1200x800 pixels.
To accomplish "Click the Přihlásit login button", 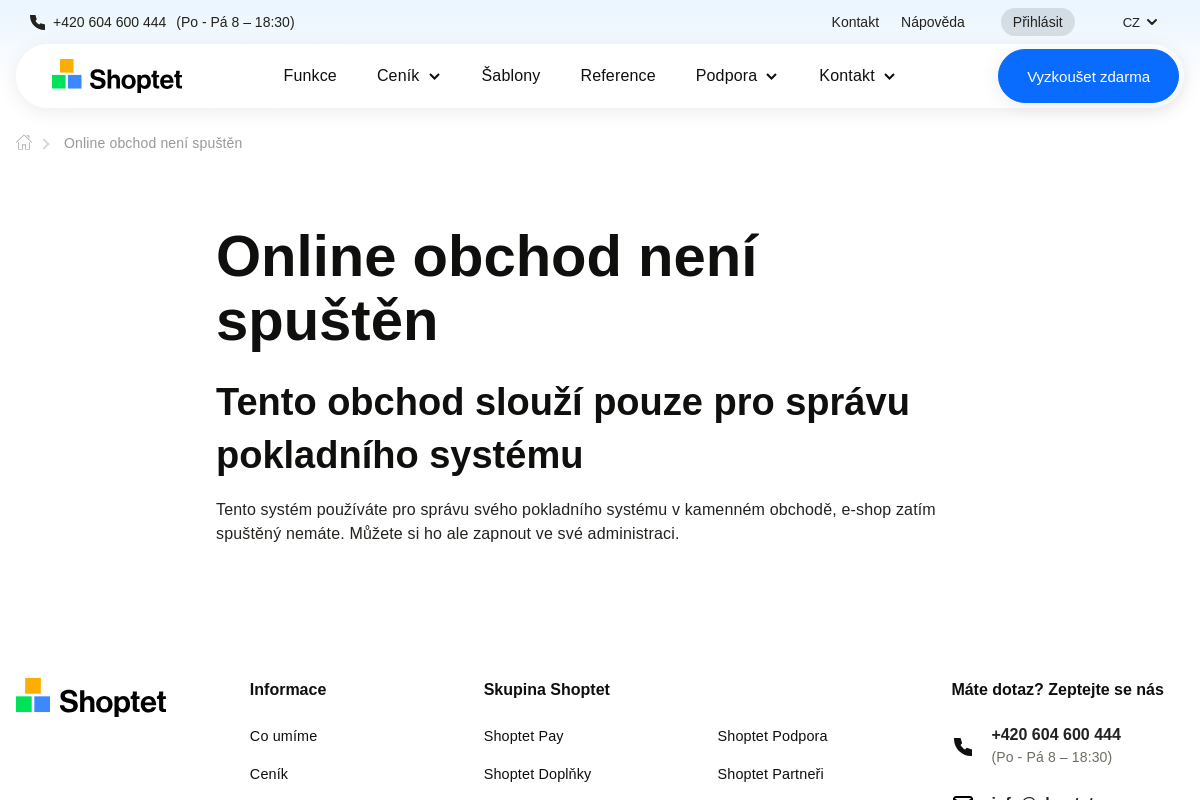I will (x=1037, y=22).
